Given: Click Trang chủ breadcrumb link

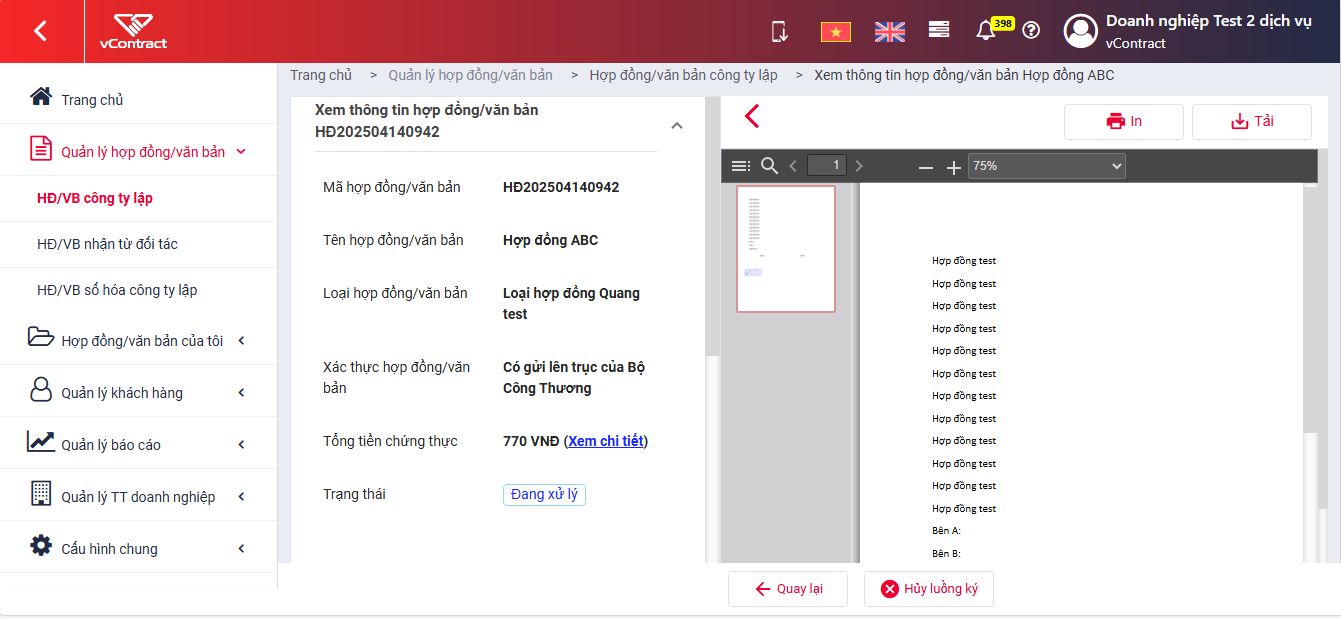Looking at the screenshot, I should 321,75.
